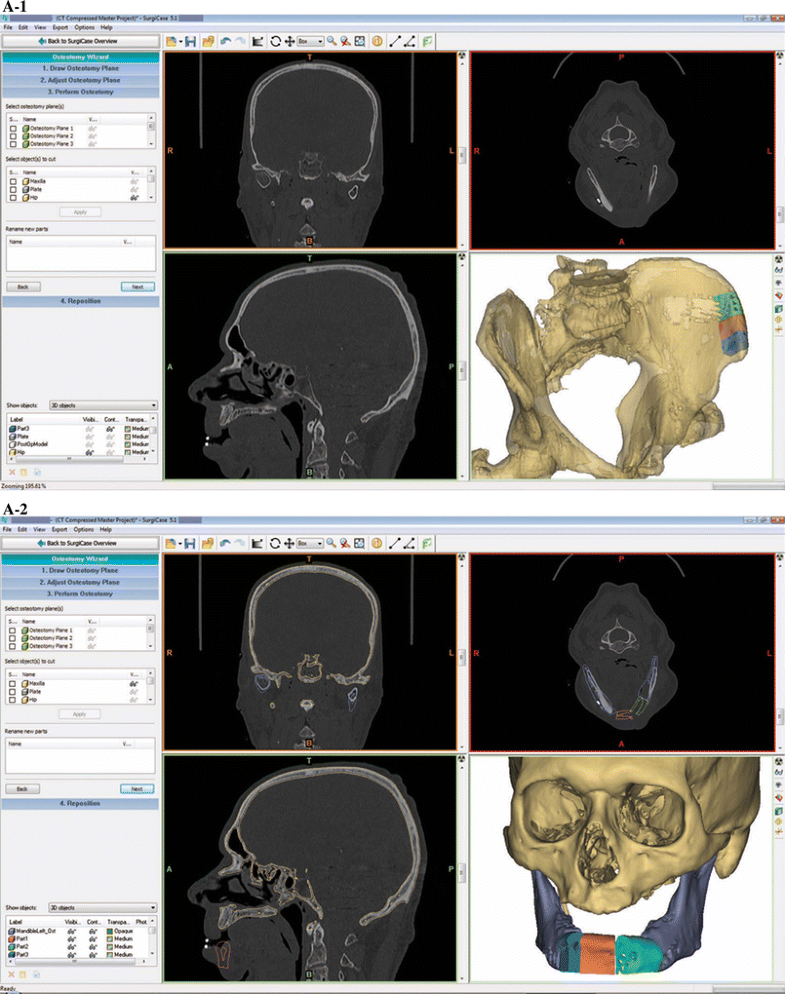Select Measure angle tool in A-1 toolbar
The image size is (785, 994).
(x=410, y=42)
